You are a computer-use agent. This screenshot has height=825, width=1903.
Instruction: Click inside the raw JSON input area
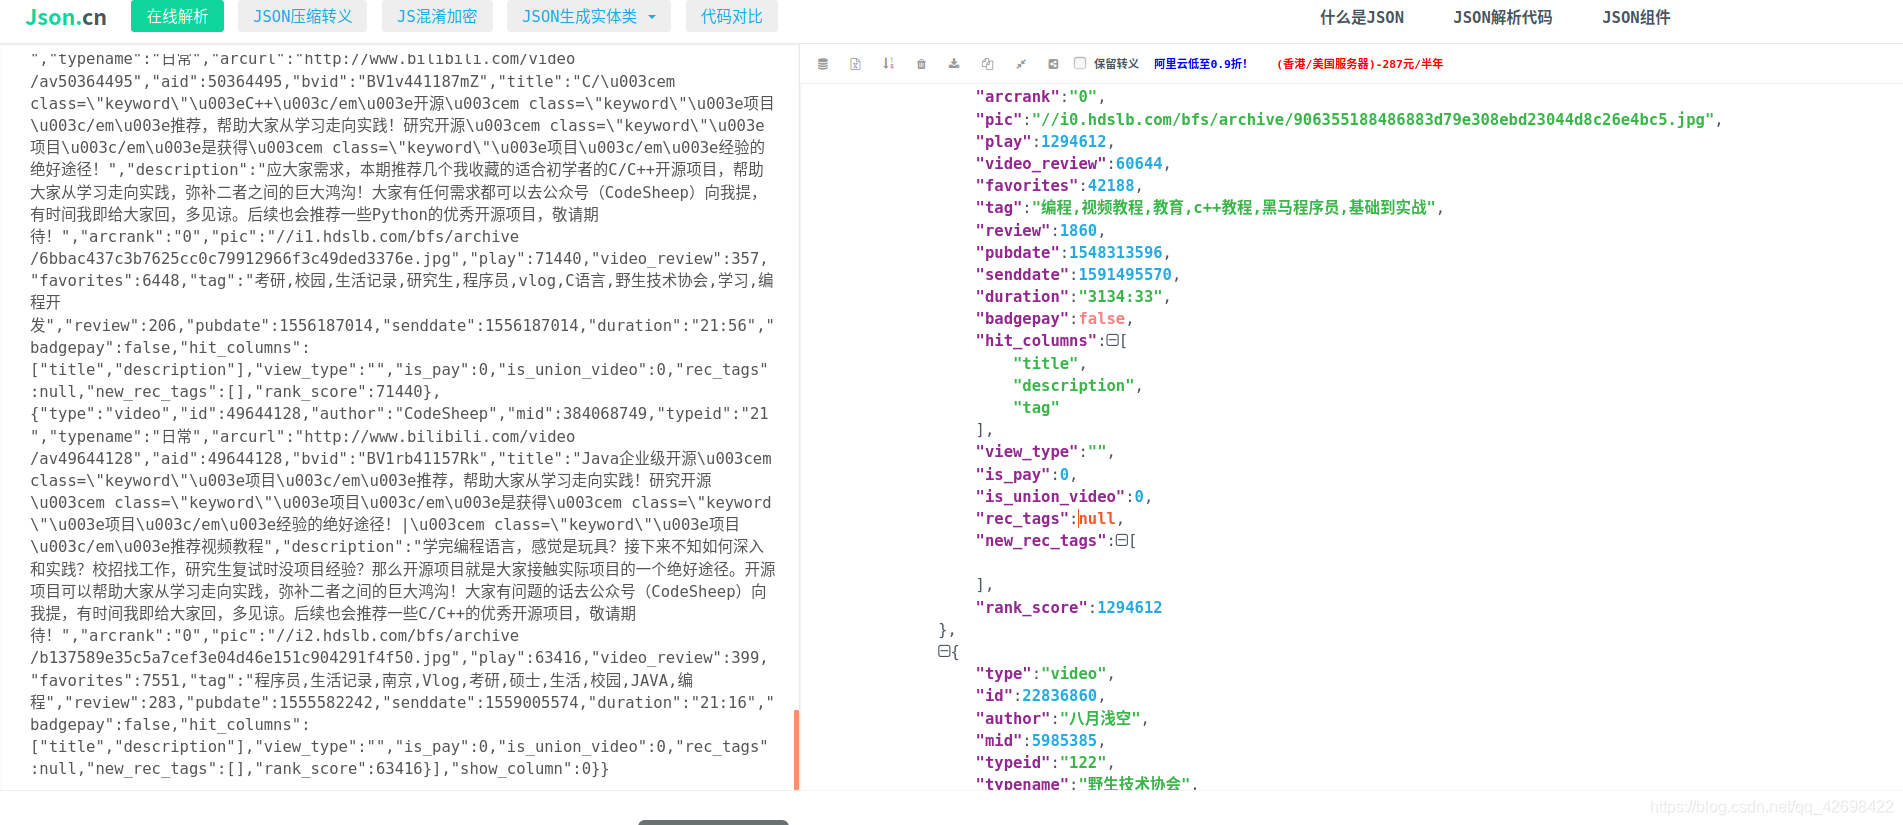[400, 416]
